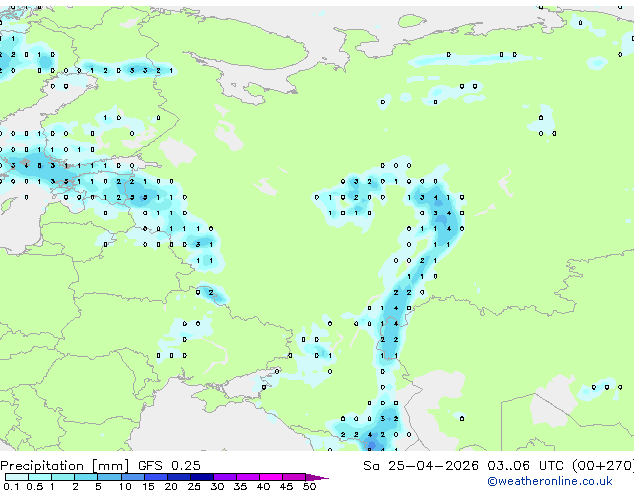Select the 10 mm blue legend swatch
Viewport: 634px width, 490px height.
132,477
